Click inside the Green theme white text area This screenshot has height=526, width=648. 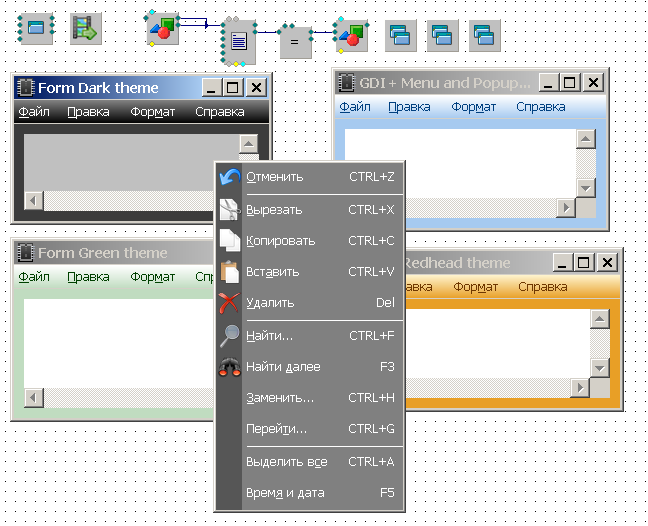(x=119, y=343)
